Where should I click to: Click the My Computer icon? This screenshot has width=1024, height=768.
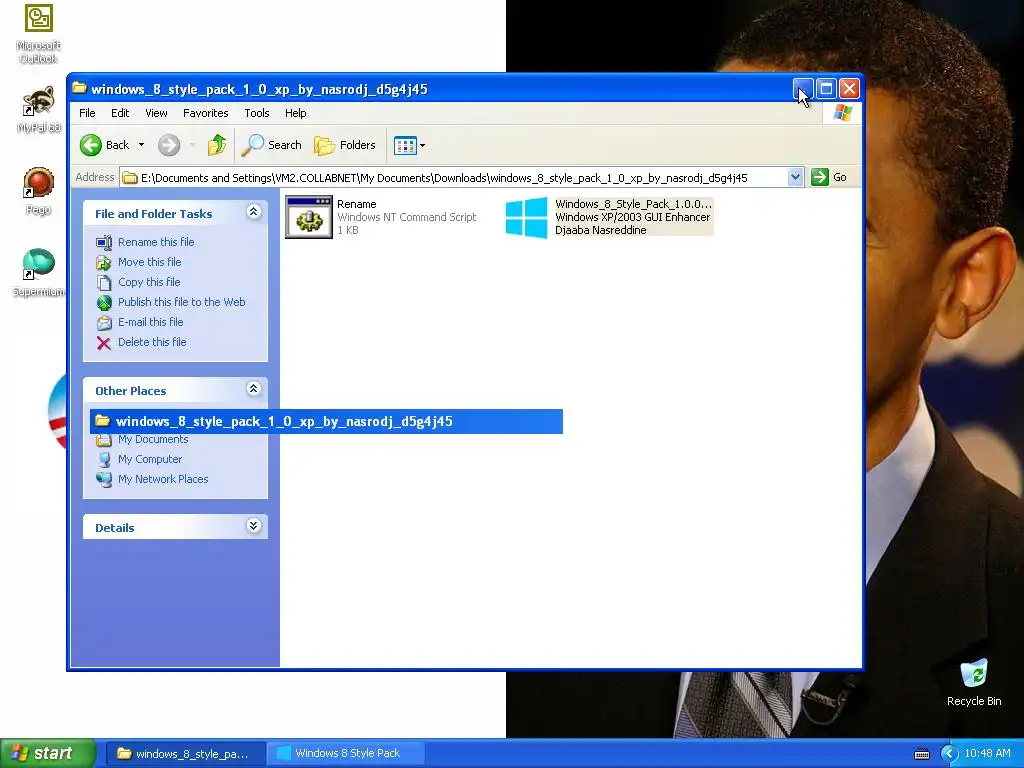[104, 460]
